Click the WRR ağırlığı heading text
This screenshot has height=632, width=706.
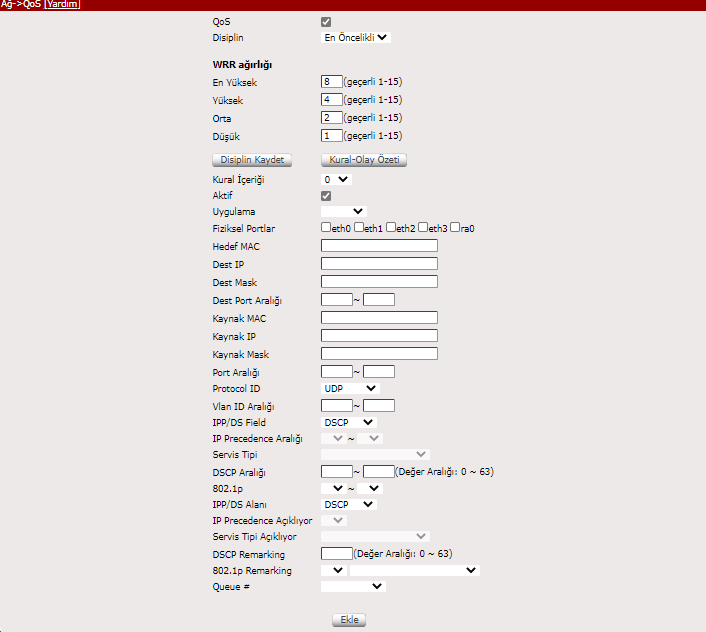coord(242,65)
